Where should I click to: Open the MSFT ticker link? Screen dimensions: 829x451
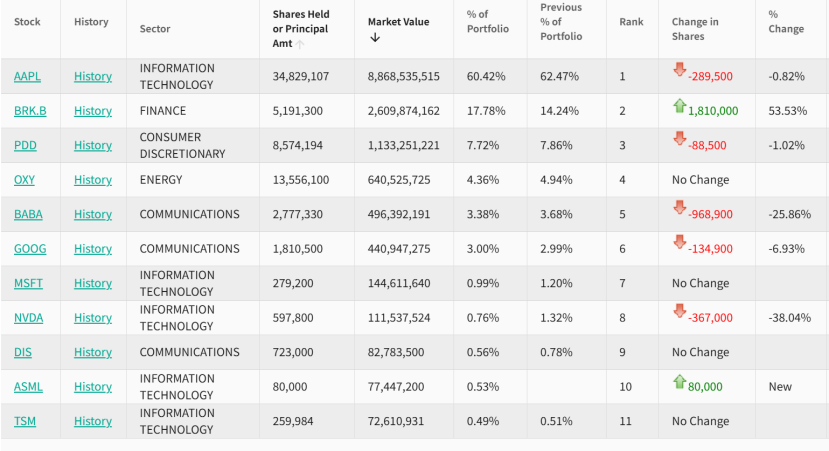tap(29, 283)
